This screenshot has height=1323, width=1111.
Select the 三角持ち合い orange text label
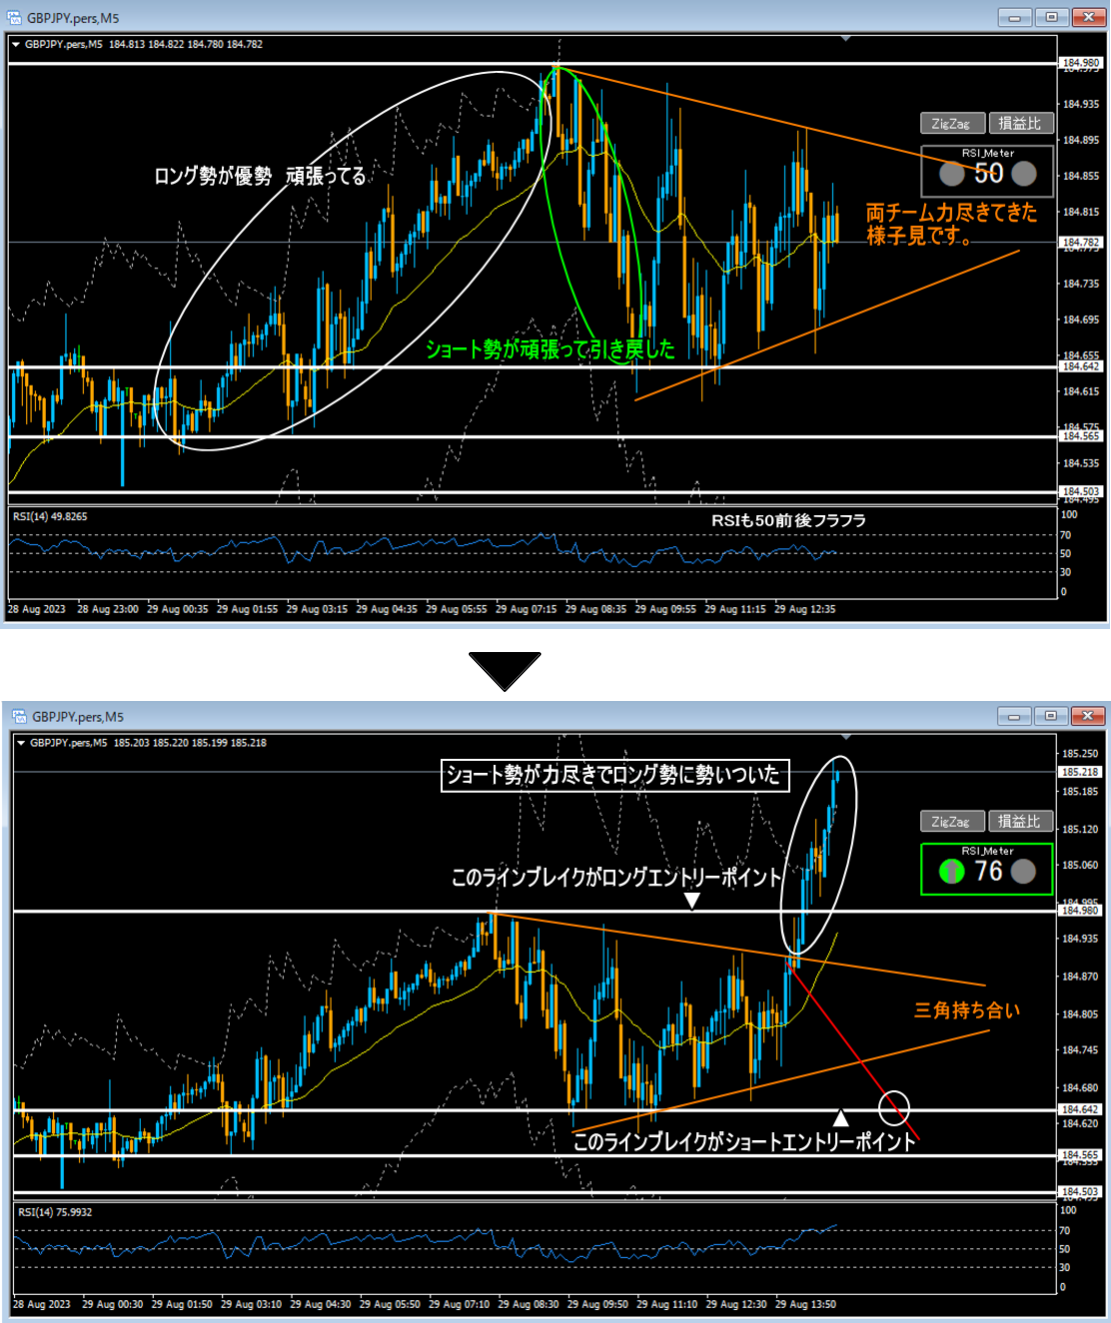point(966,1010)
